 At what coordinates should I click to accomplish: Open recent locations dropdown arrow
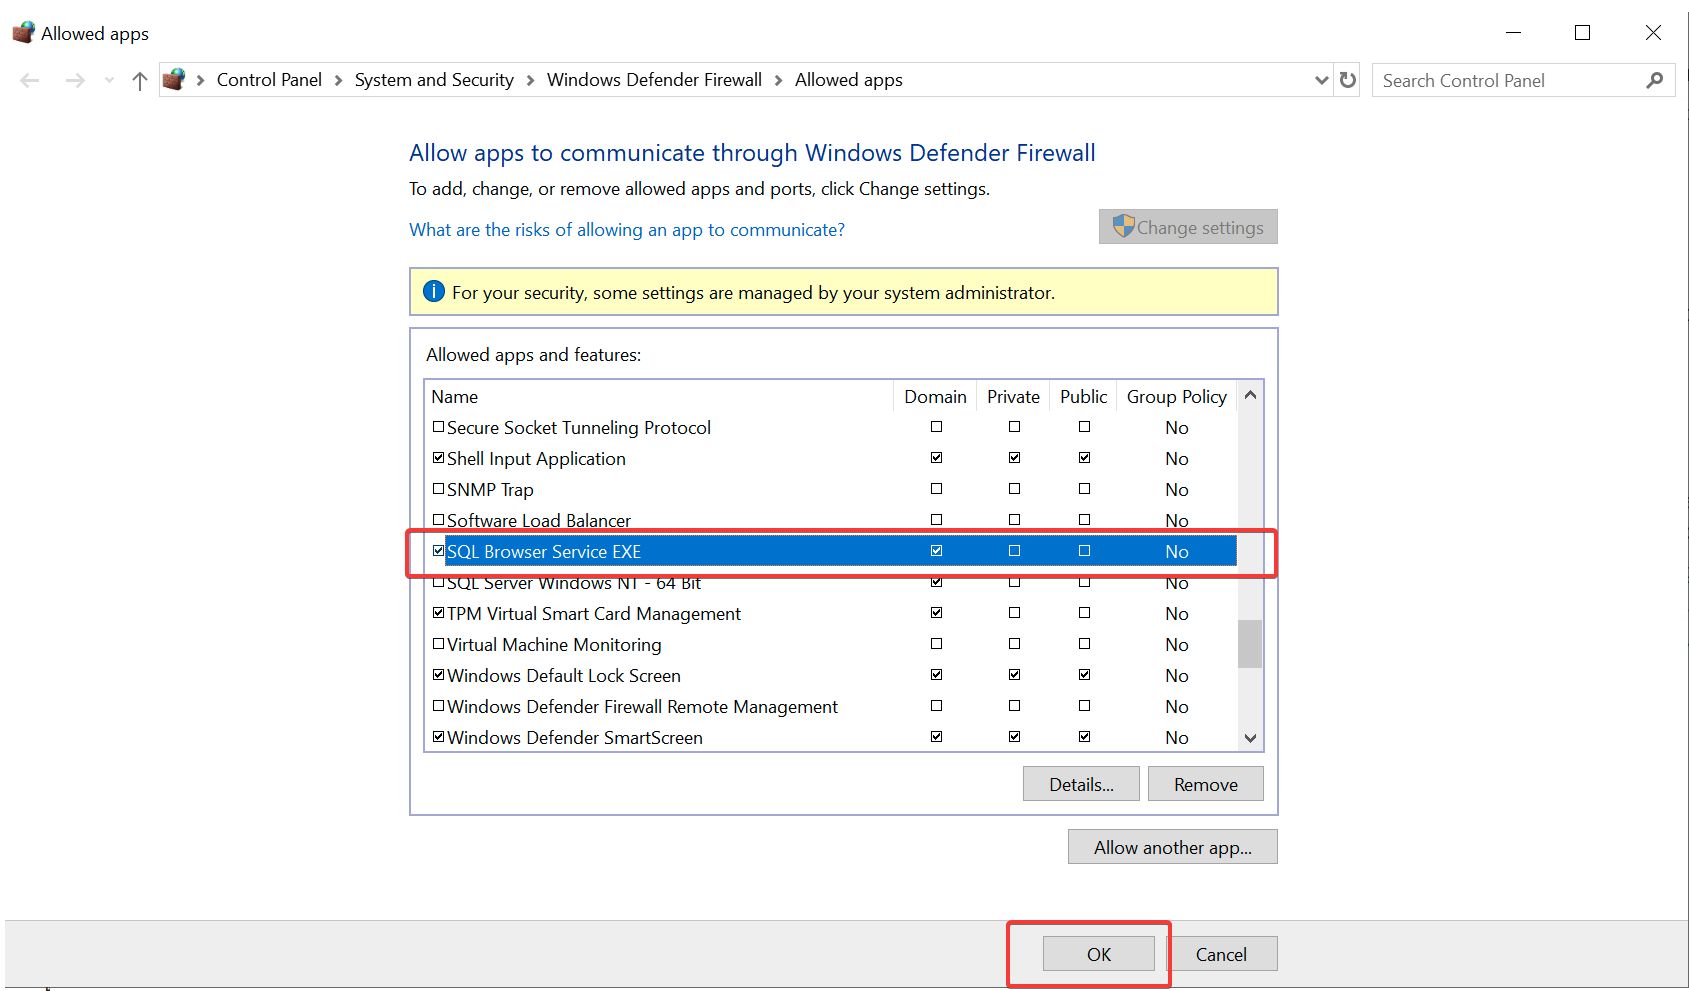tap(109, 81)
